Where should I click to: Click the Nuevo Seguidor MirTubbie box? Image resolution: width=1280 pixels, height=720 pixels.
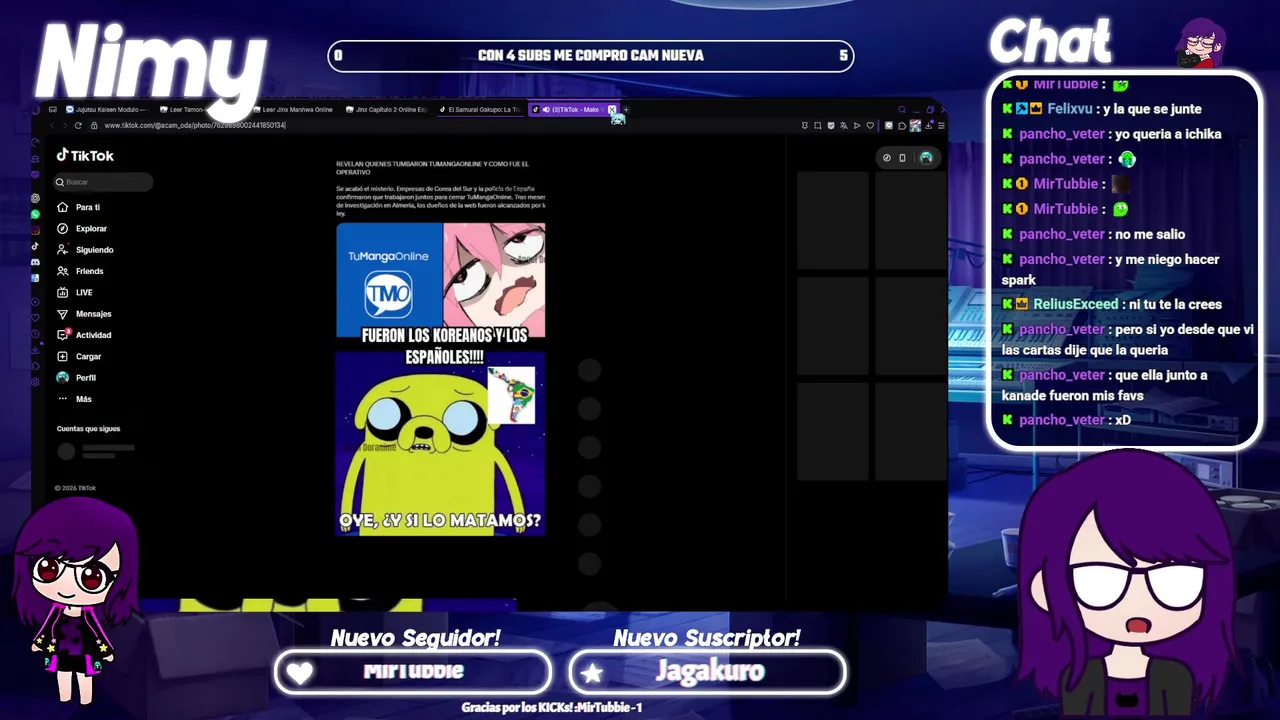point(412,671)
